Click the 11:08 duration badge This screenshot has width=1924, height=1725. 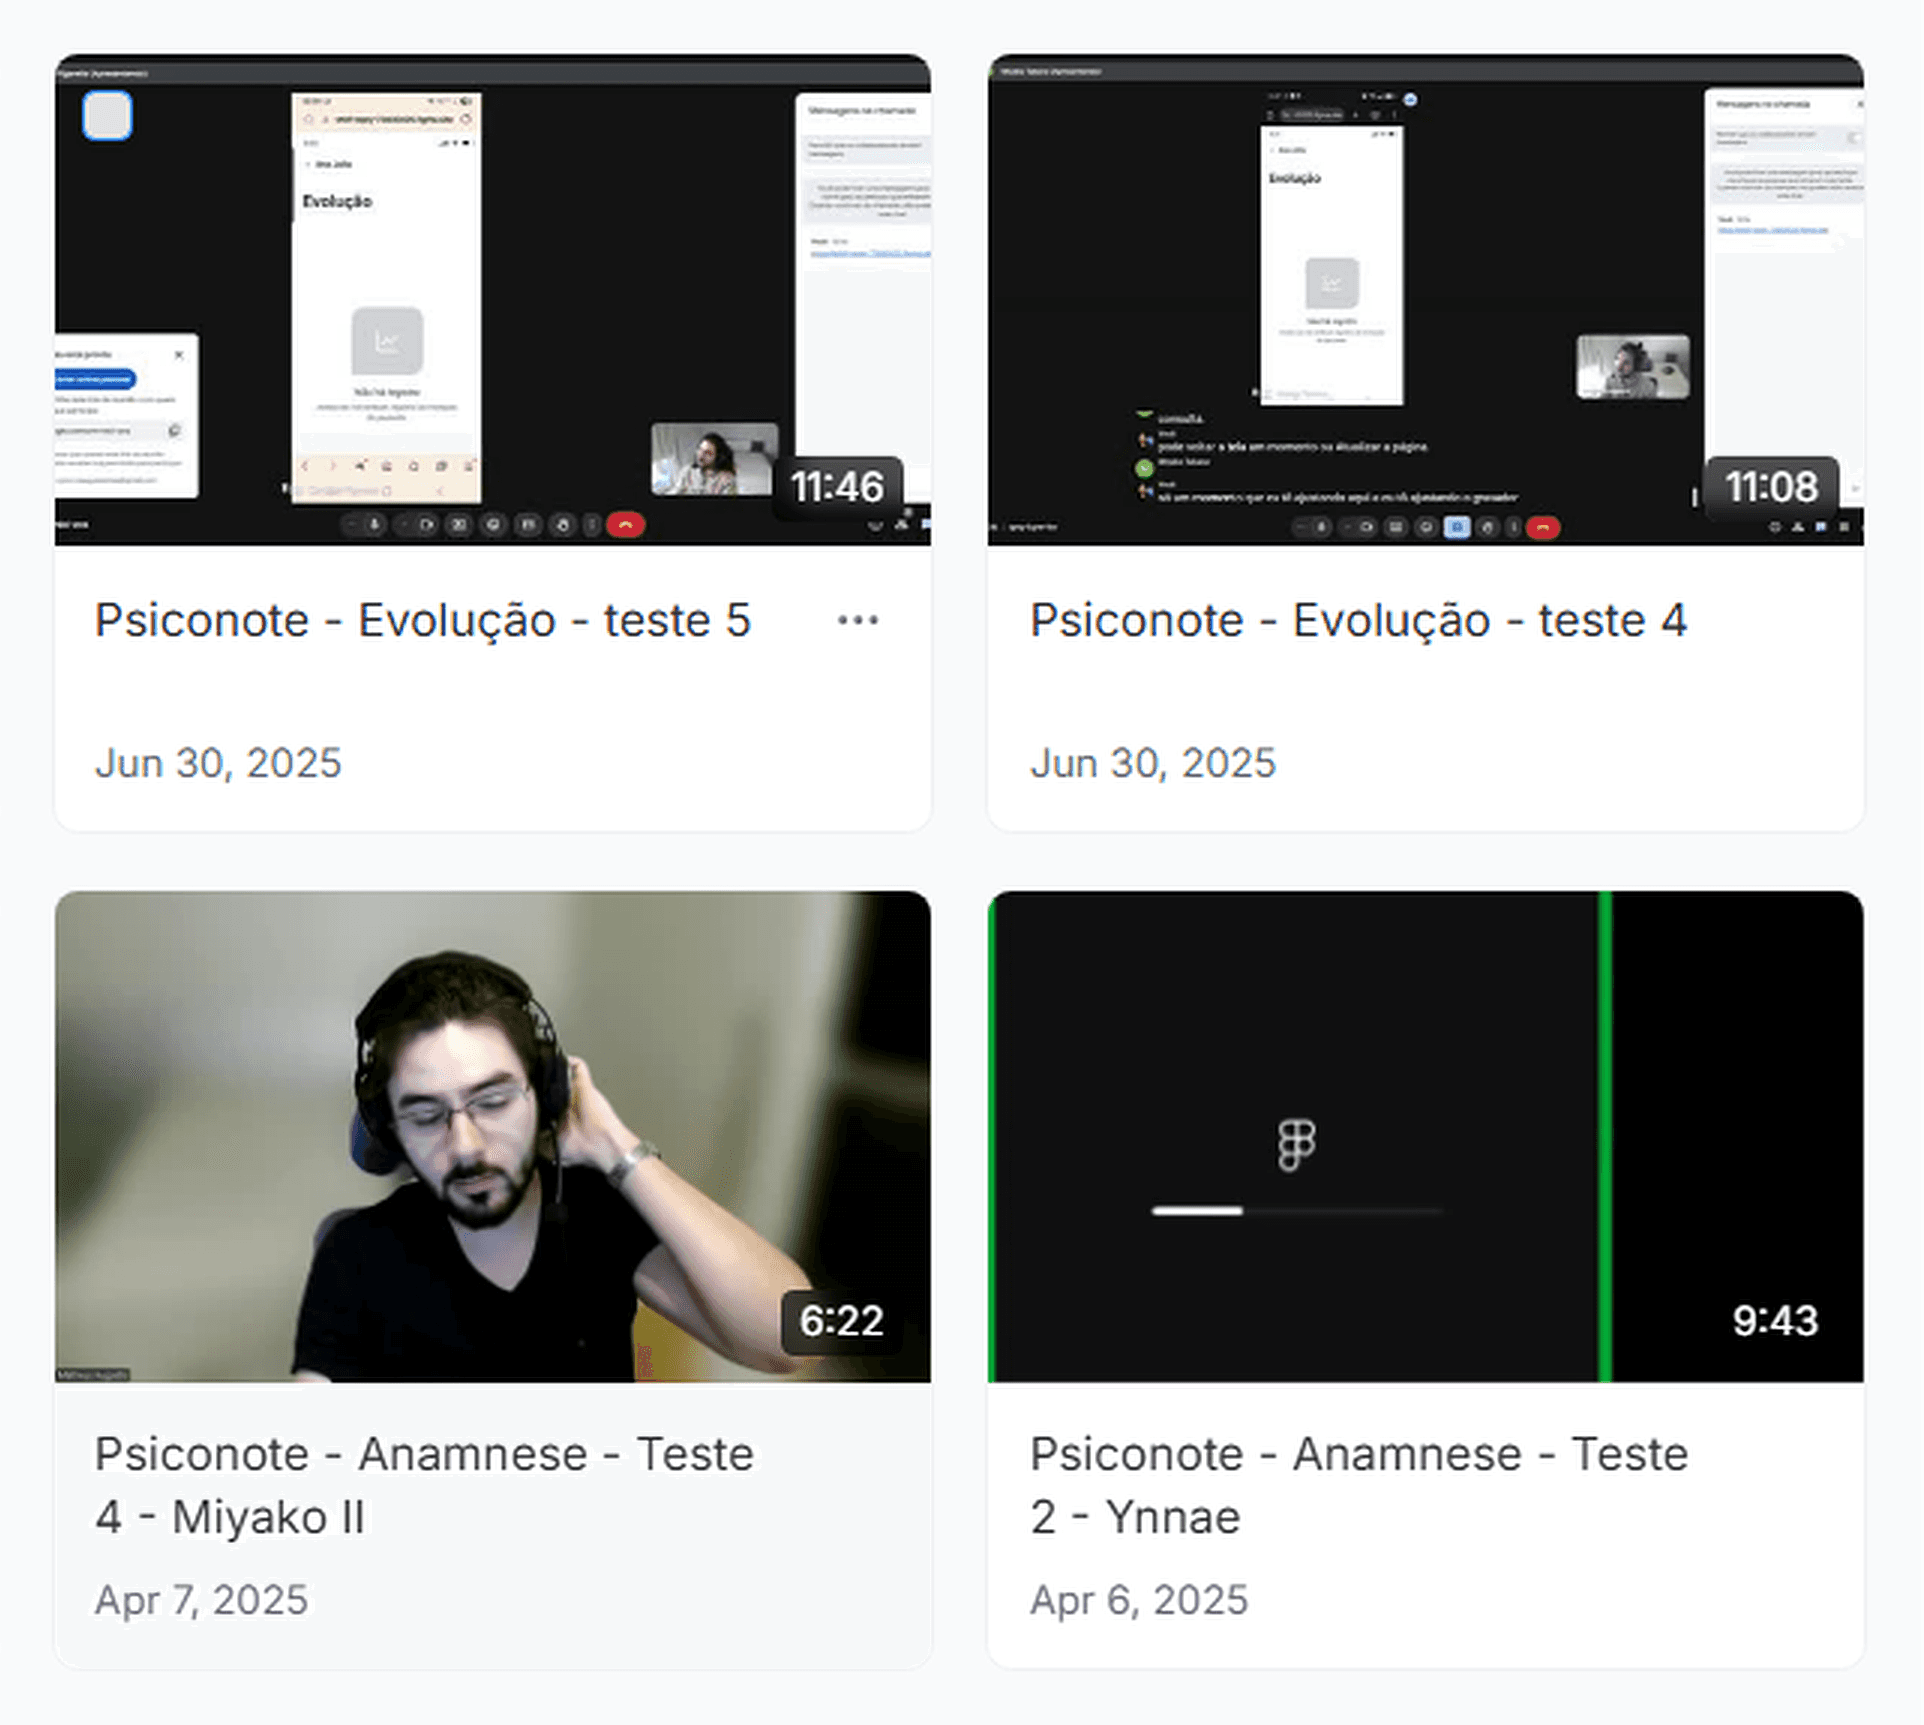tap(1770, 488)
